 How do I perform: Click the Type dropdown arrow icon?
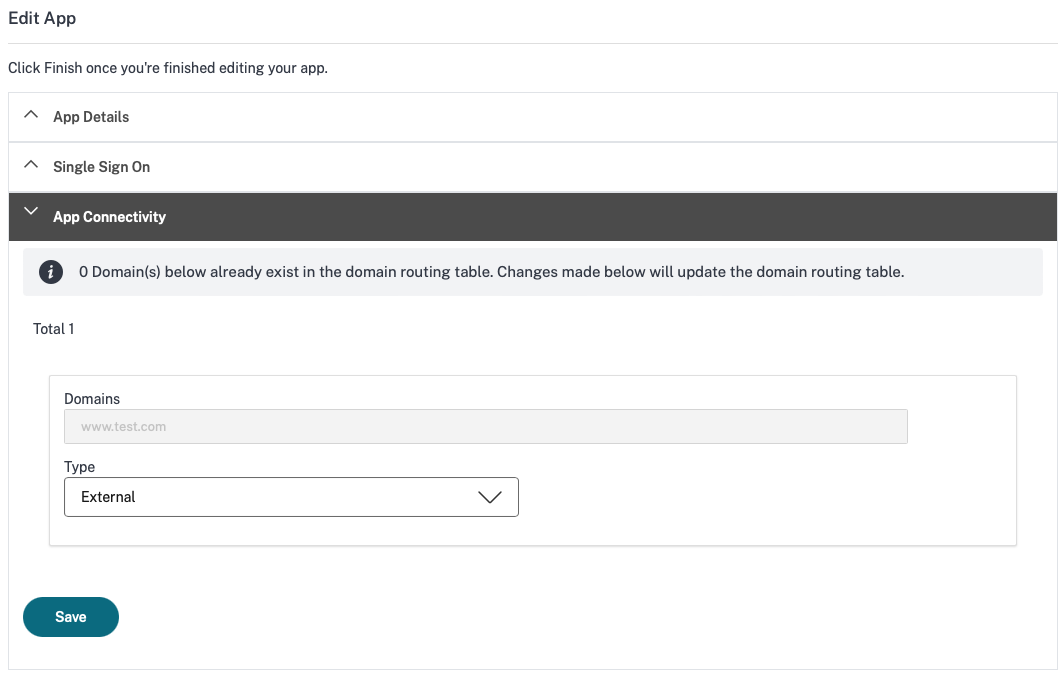coord(490,497)
